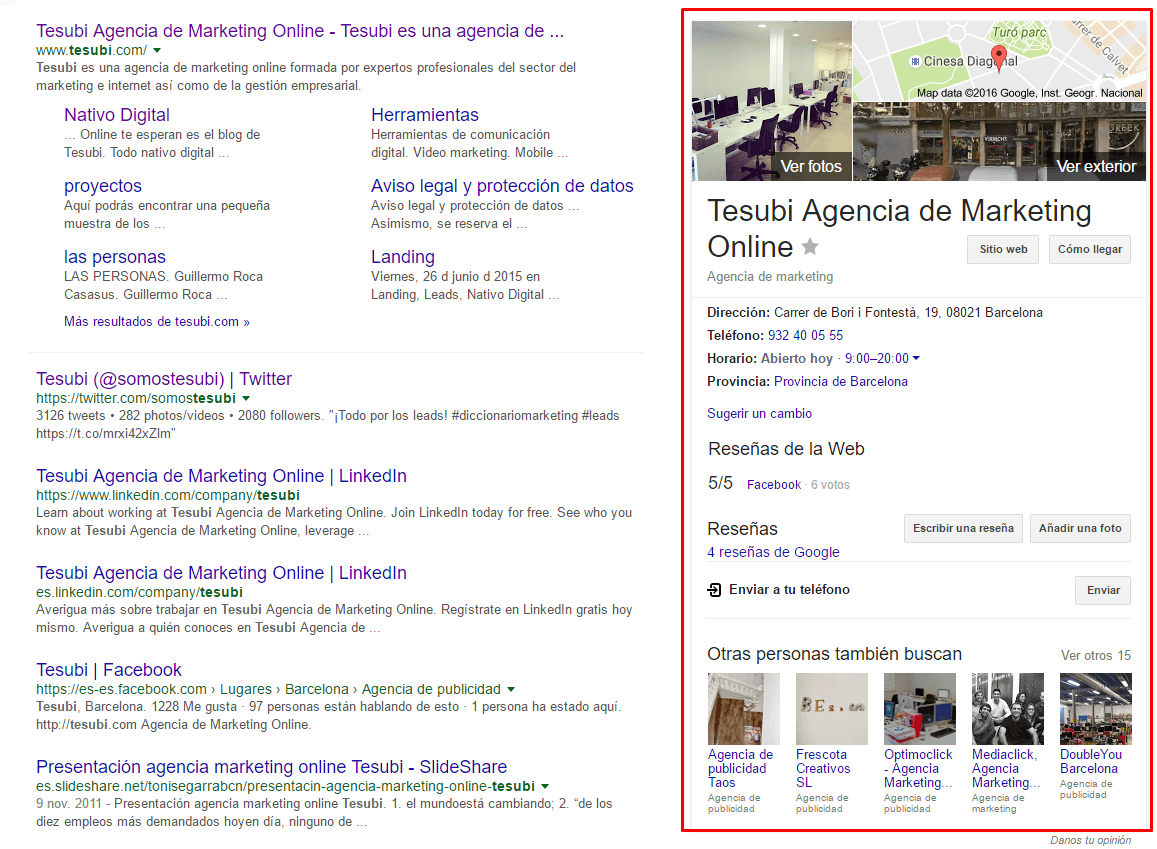Screen dimensions: 1157x849
Task: Expand the Horario 9:00–20:00 hours dropdown
Action: 916,358
